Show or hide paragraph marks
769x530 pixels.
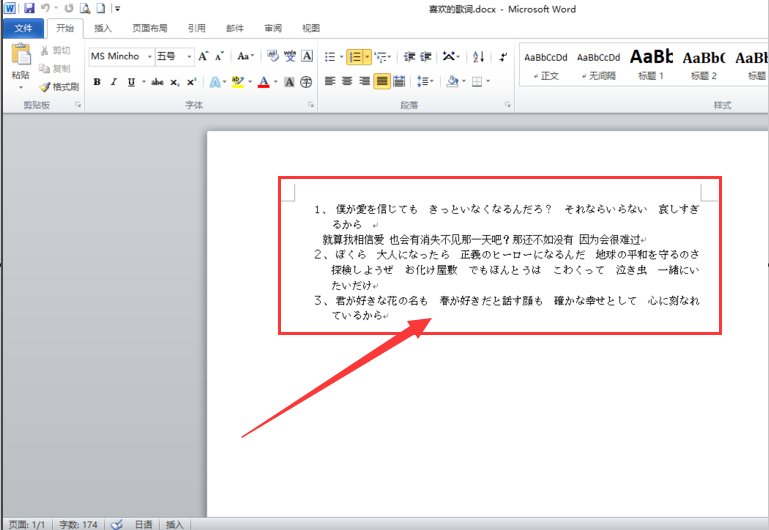click(x=503, y=57)
